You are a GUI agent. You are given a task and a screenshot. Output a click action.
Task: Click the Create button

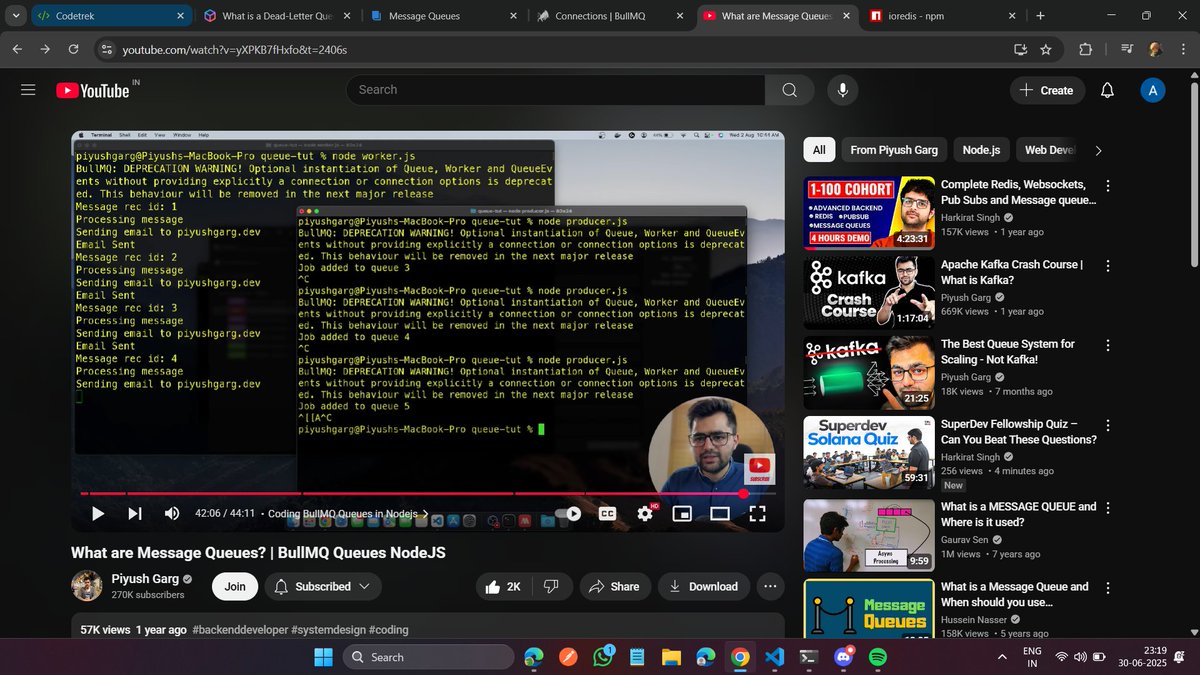coord(1046,90)
